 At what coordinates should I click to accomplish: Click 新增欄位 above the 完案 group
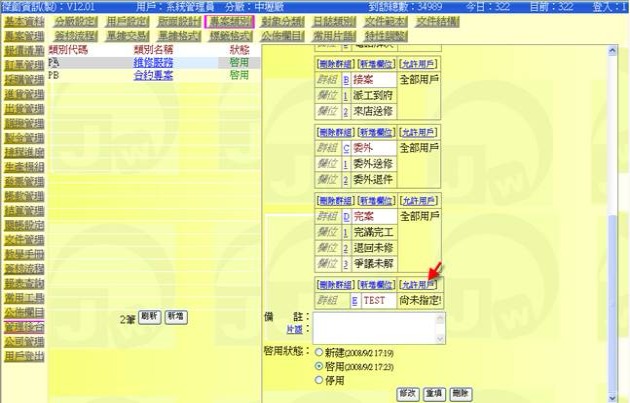(377, 202)
